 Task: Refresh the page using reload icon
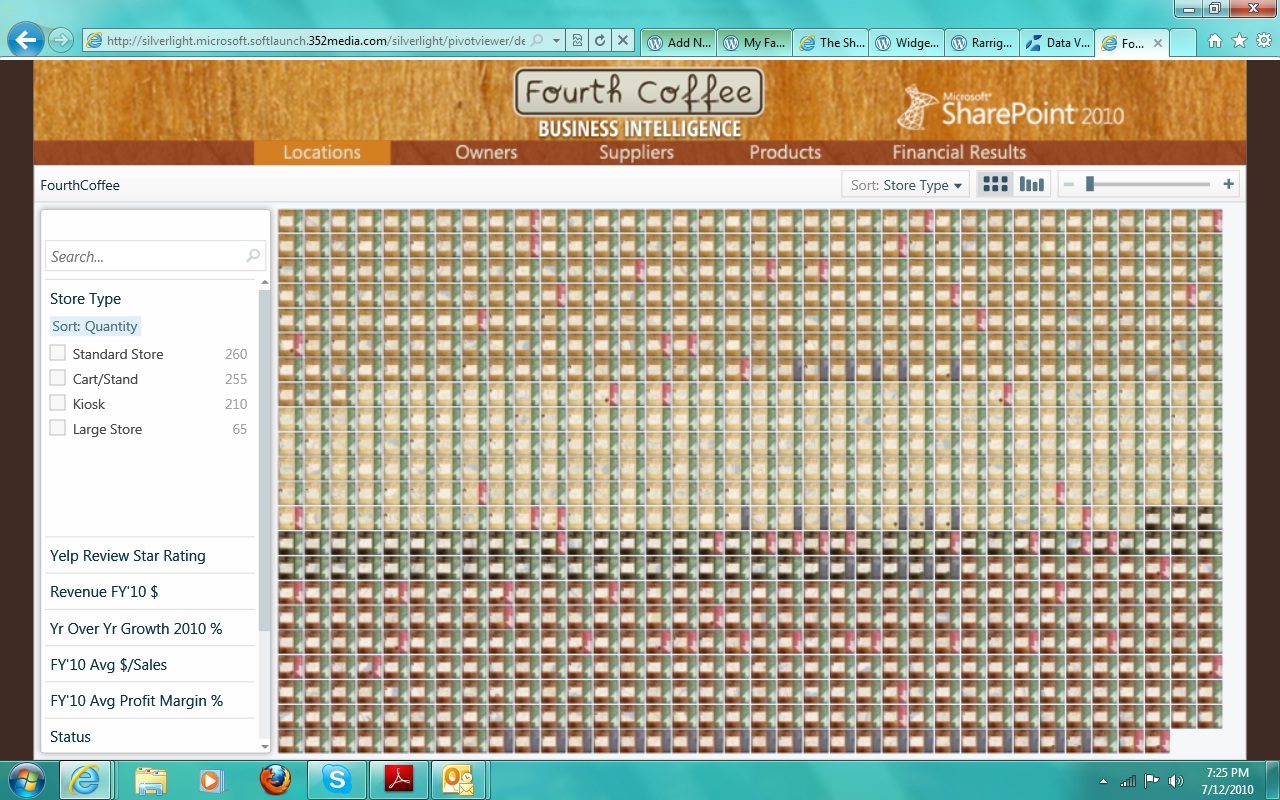(x=600, y=41)
